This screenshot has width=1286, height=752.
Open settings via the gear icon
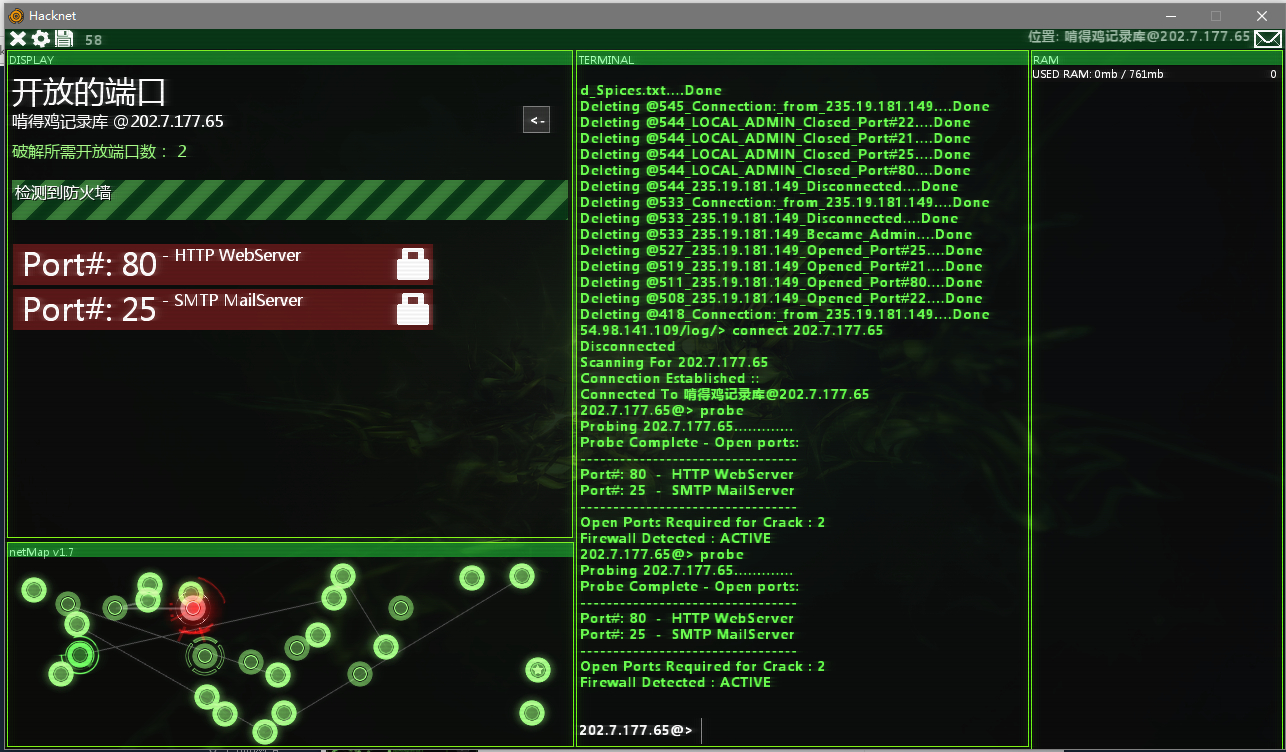pos(41,39)
